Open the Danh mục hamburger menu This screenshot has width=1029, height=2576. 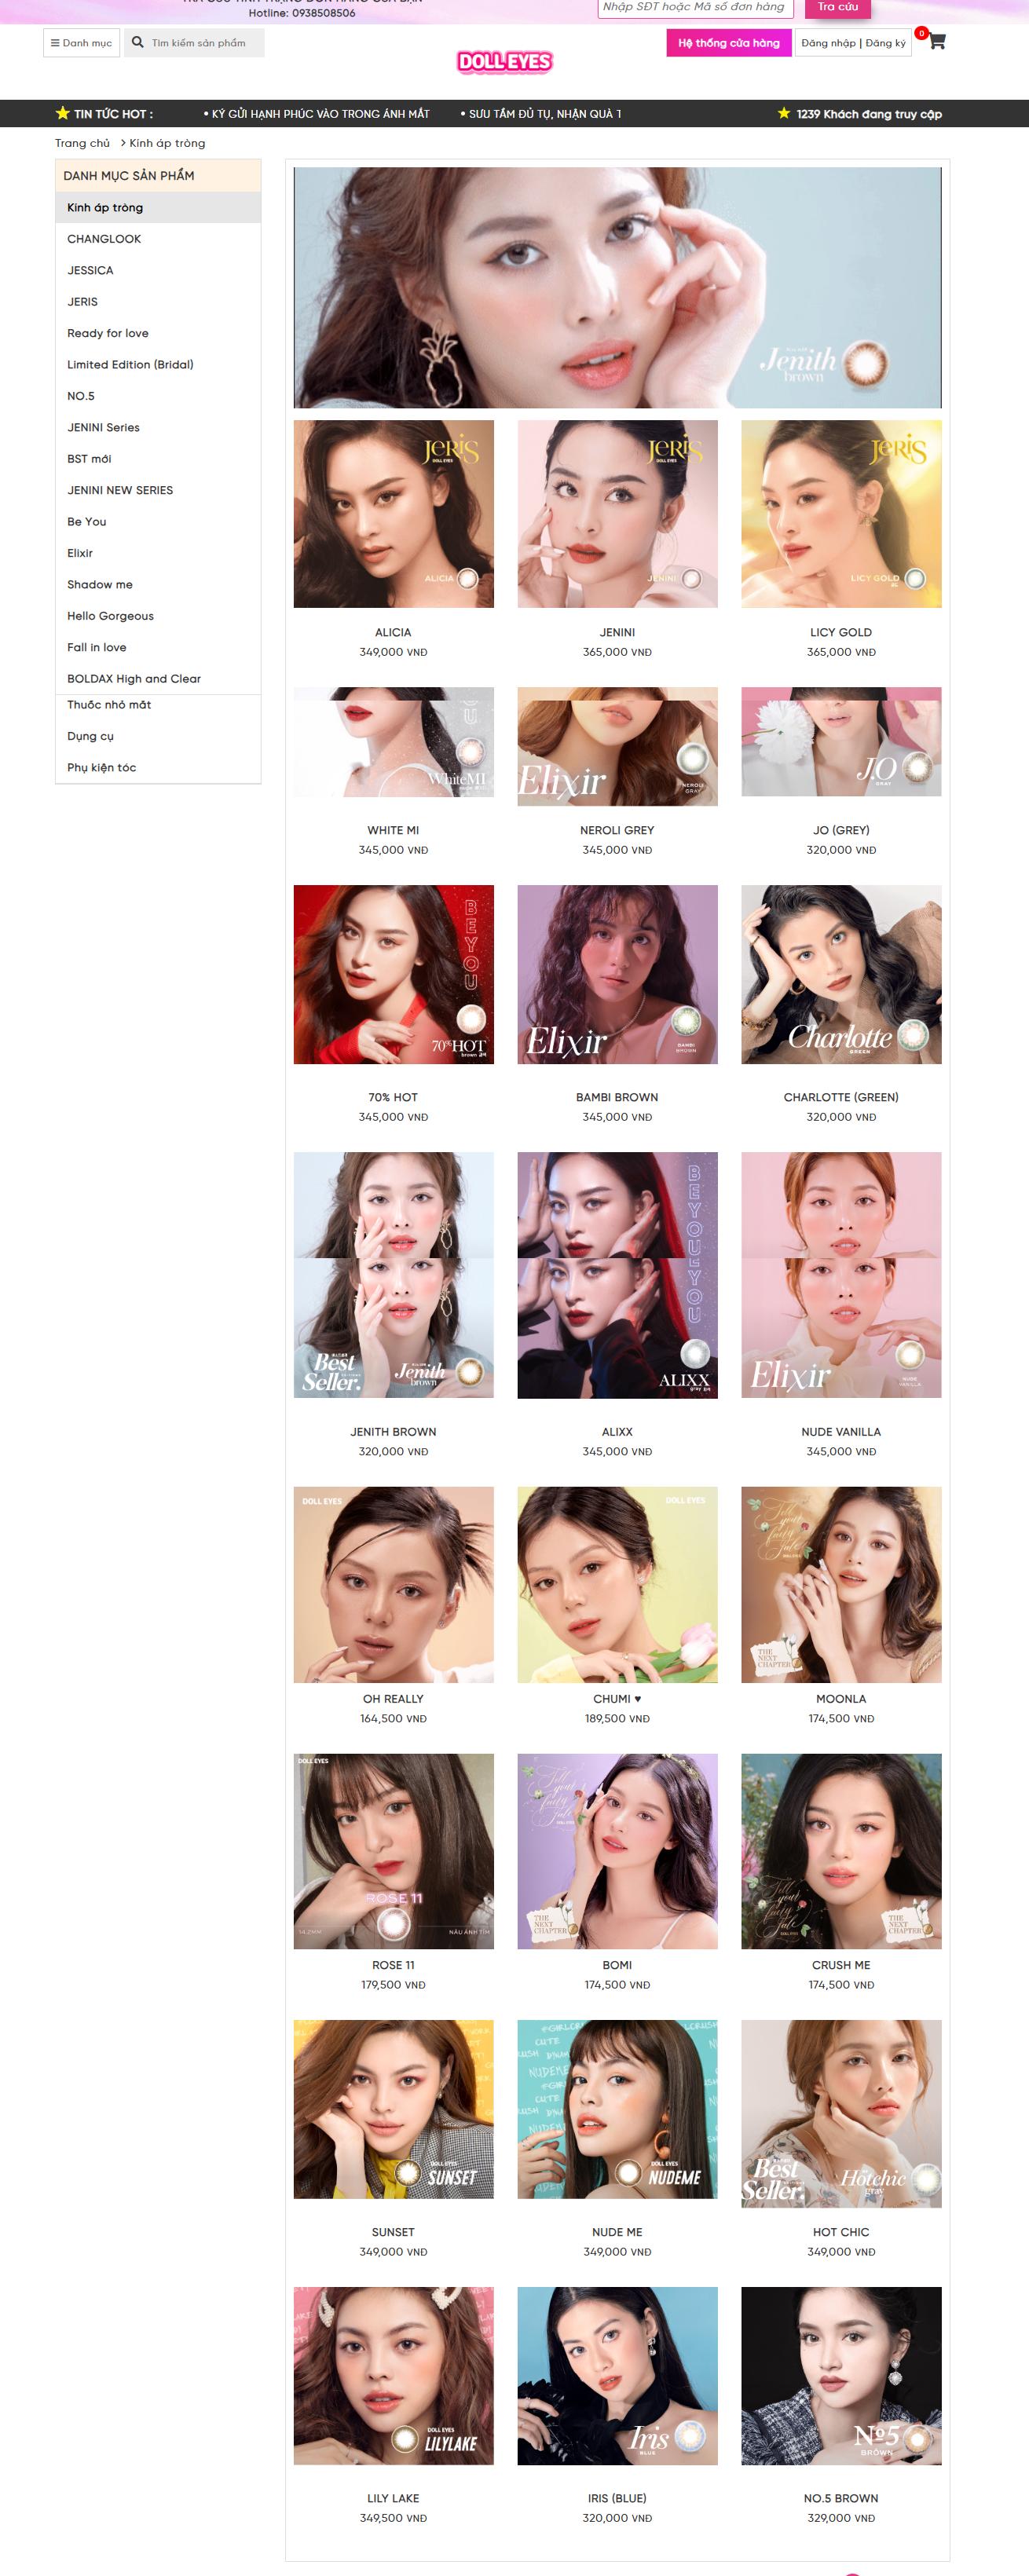tap(81, 43)
